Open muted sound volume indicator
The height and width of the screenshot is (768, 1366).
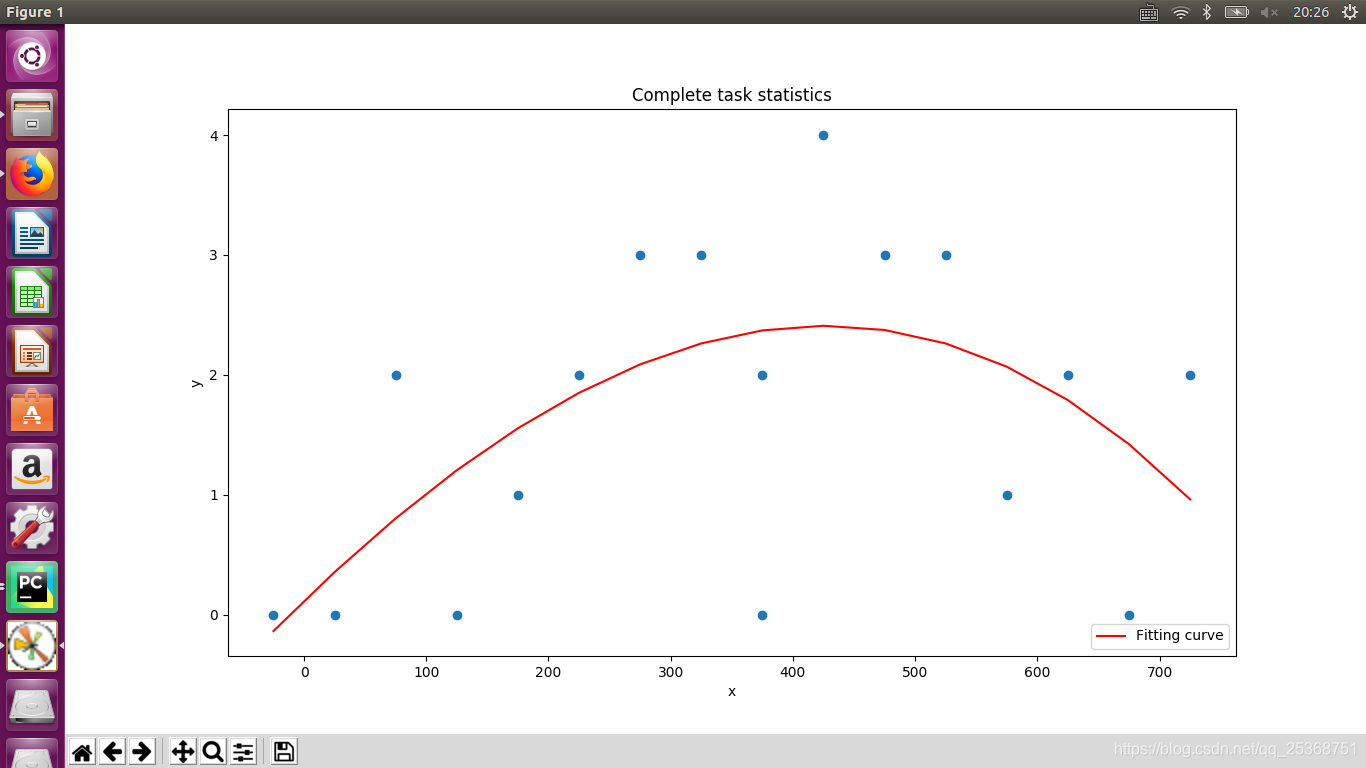1269,12
